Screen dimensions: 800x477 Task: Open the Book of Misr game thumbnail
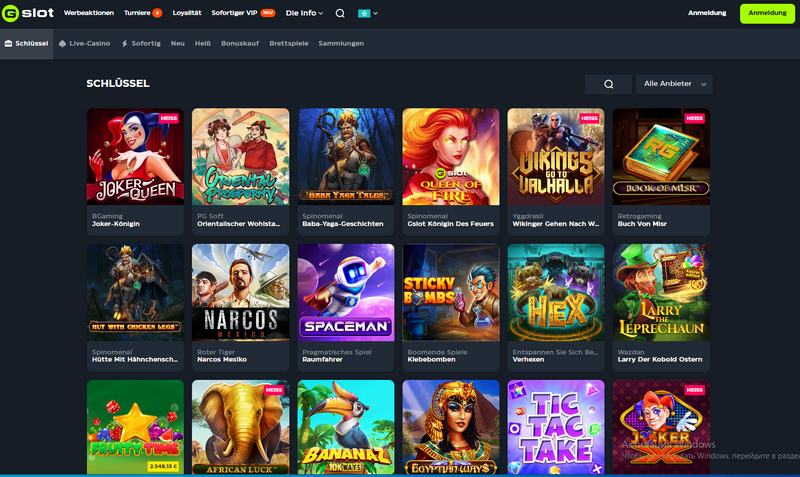pyautogui.click(x=661, y=156)
